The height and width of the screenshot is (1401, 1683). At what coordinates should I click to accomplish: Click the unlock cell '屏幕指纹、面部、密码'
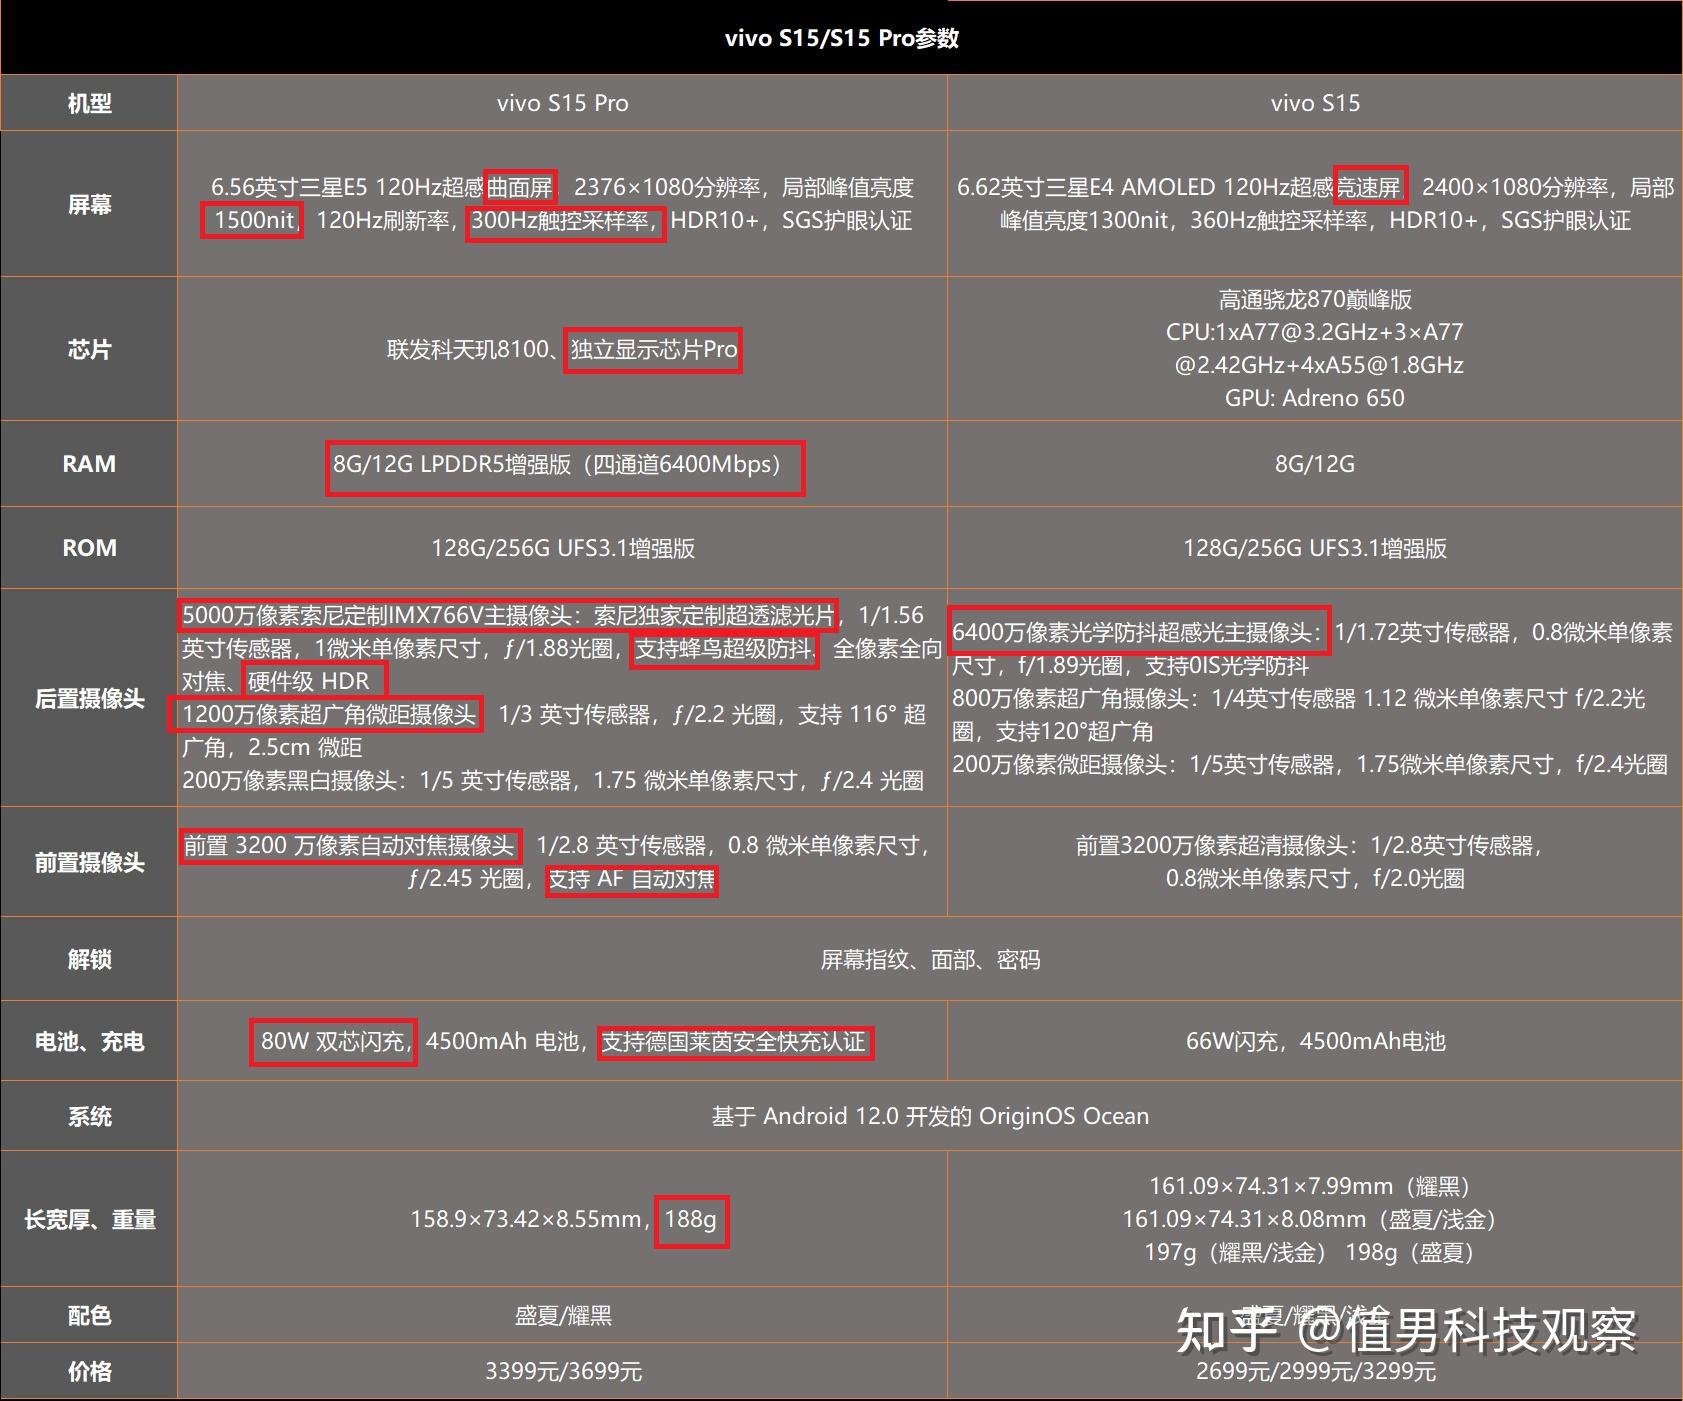(930, 959)
